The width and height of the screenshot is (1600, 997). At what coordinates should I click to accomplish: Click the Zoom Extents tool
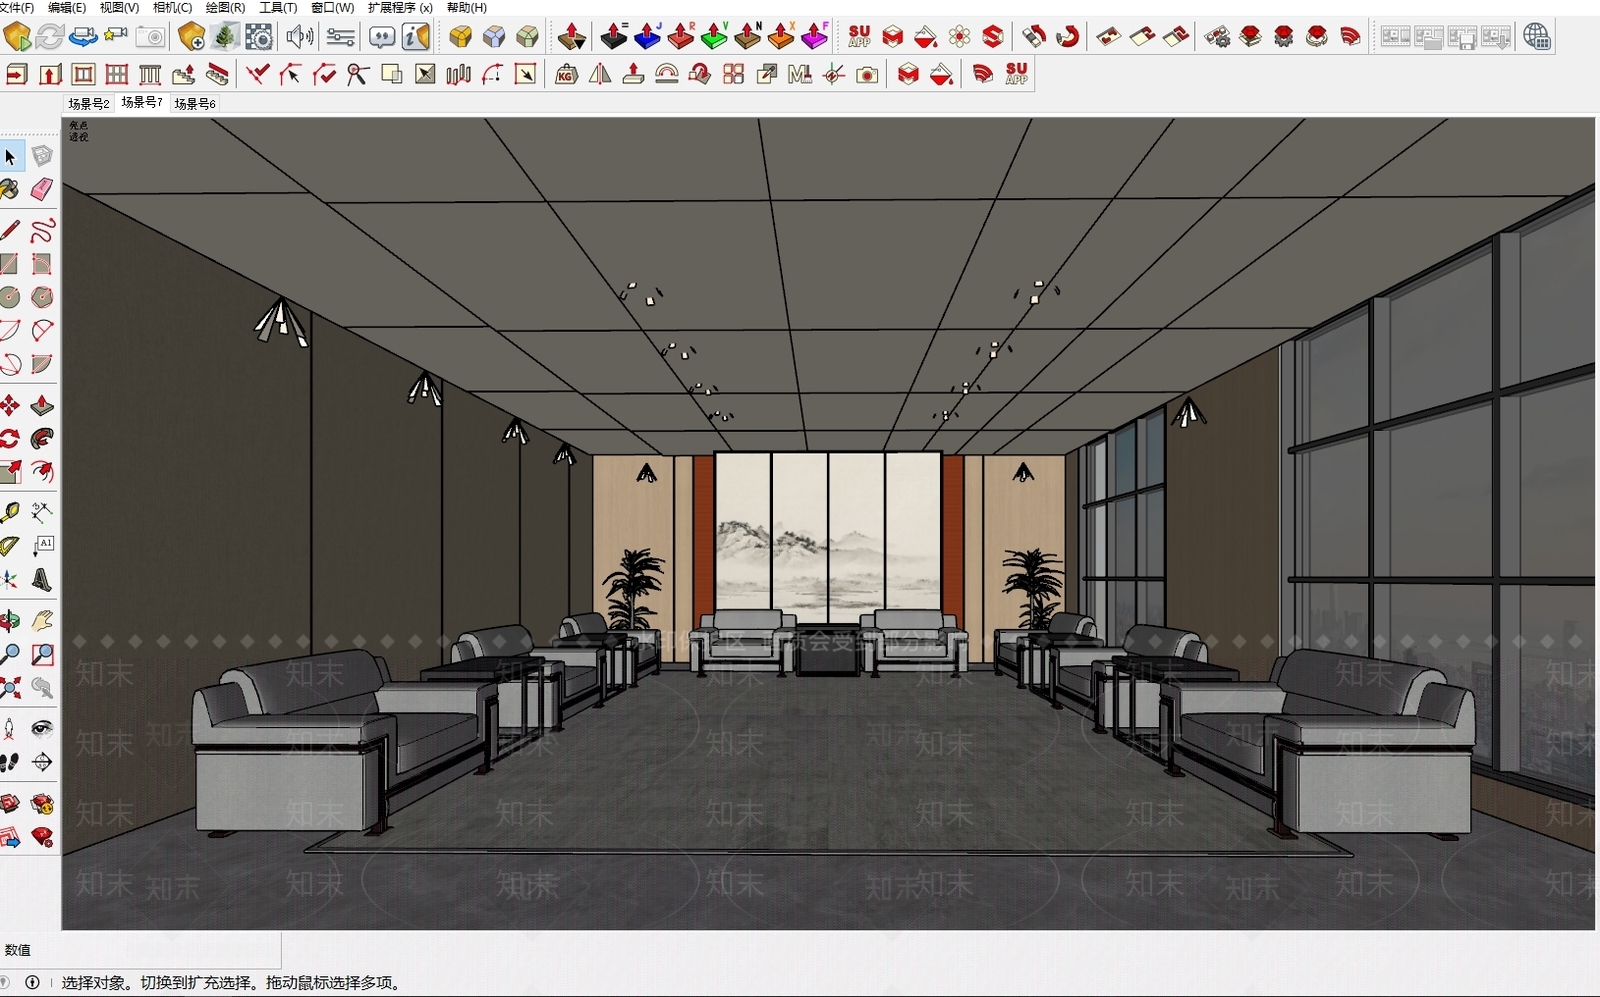pos(10,687)
